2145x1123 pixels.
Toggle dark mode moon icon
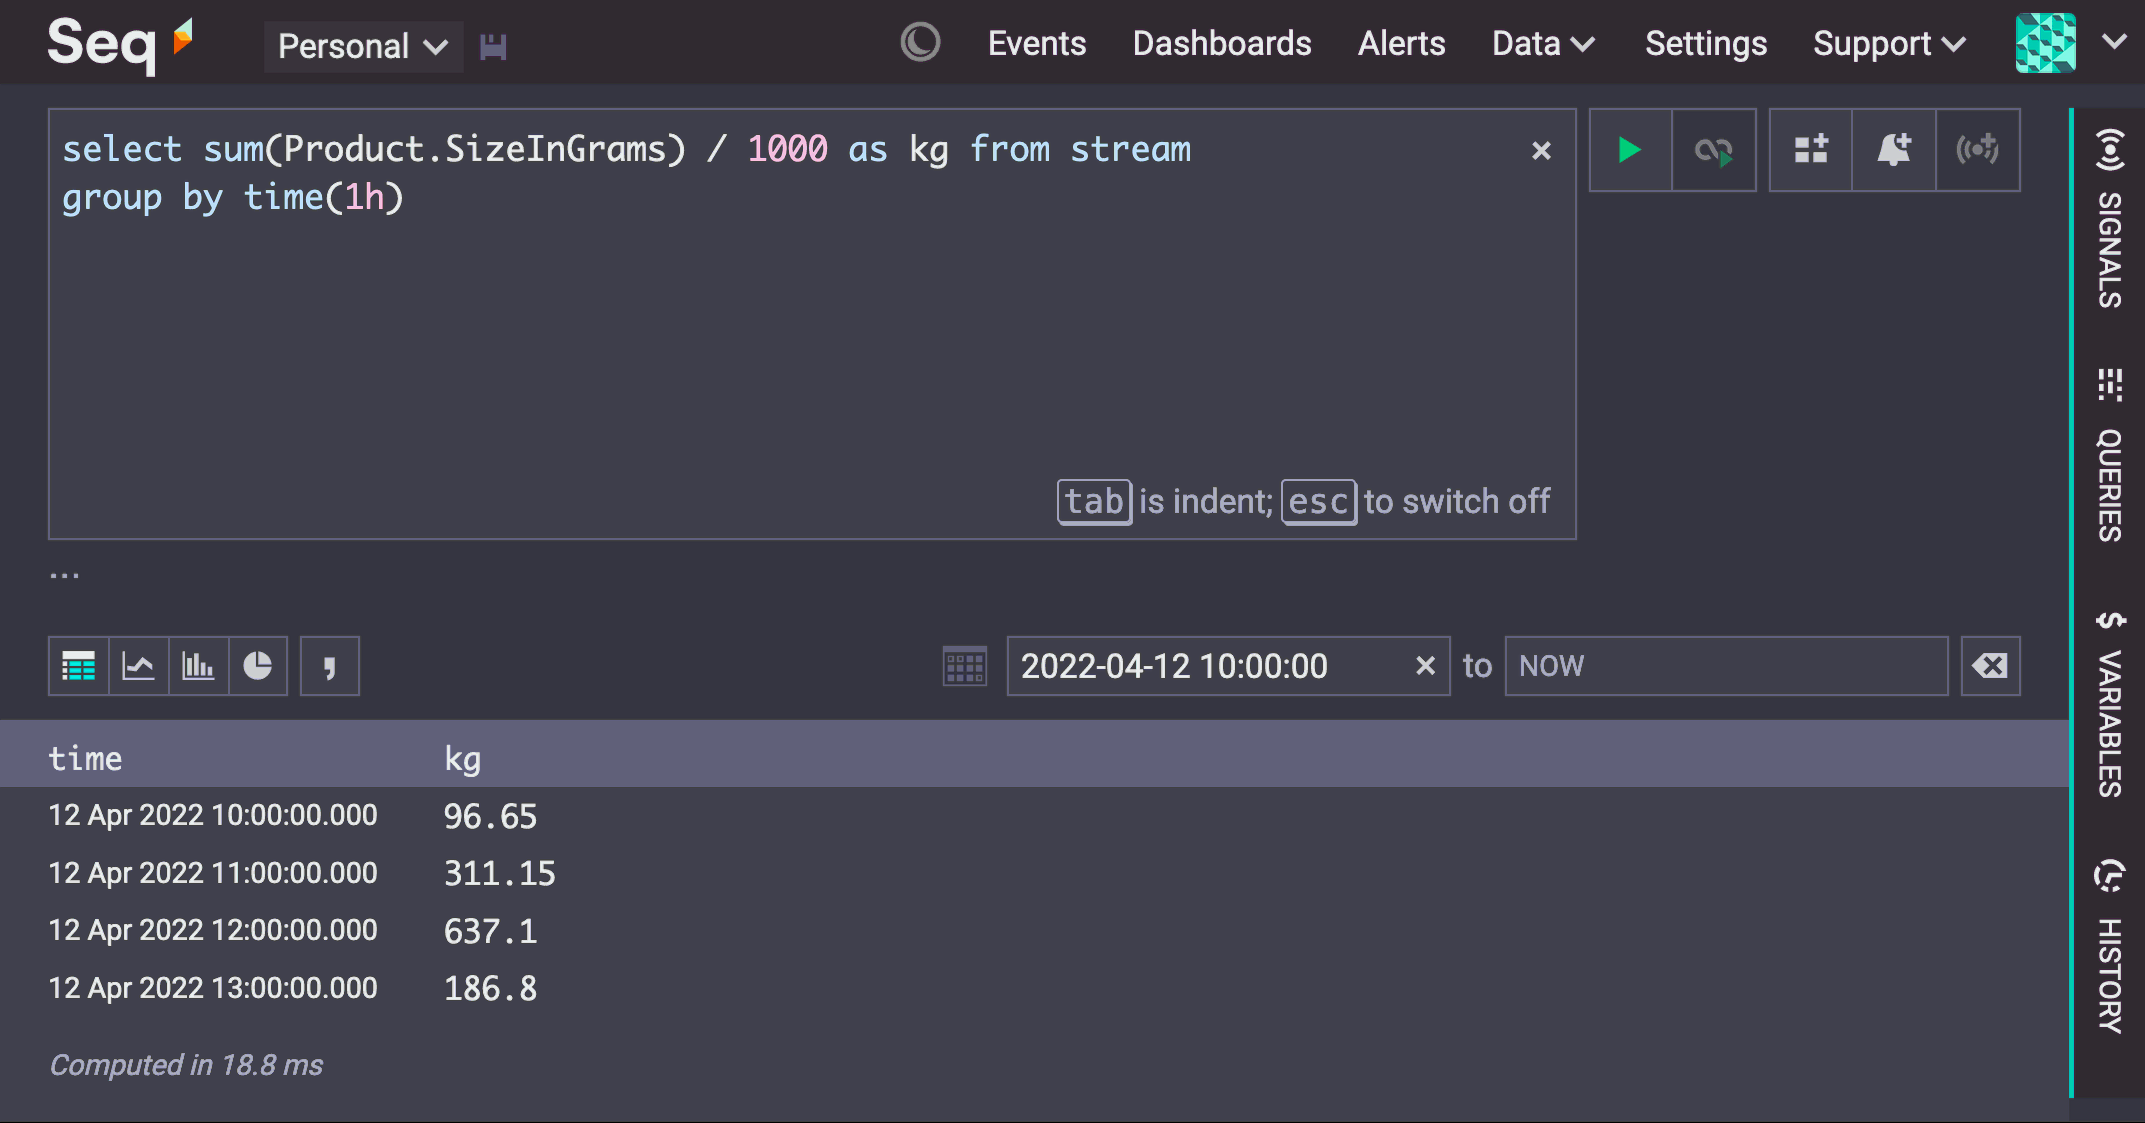coord(920,43)
